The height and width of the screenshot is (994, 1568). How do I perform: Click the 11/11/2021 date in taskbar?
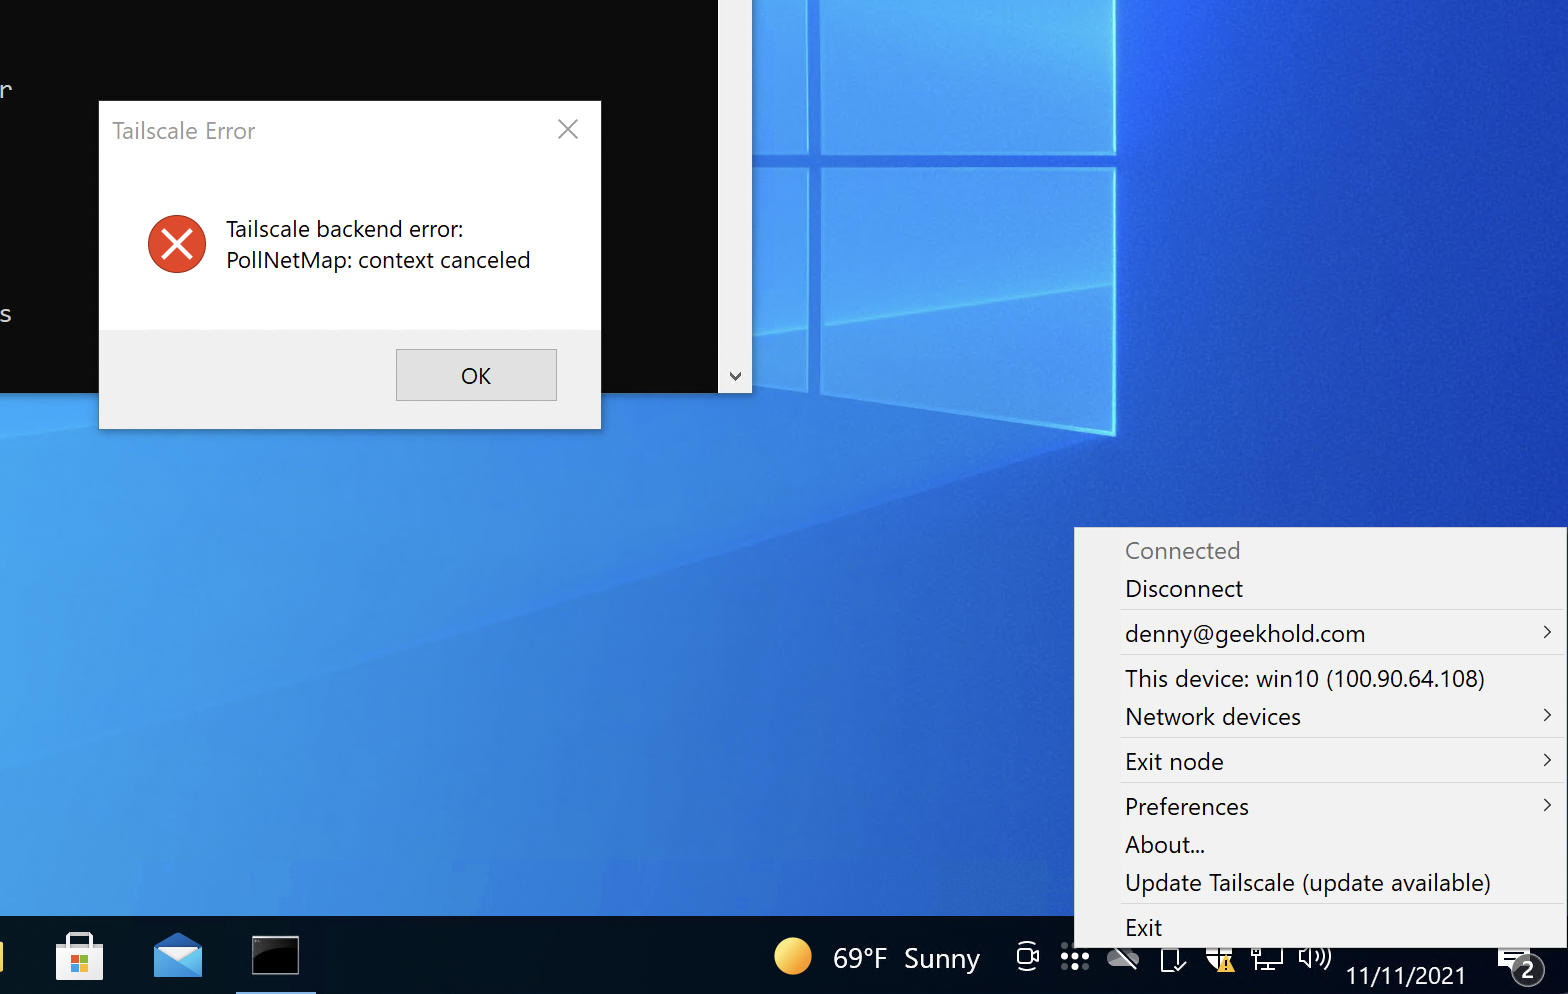tap(1405, 975)
